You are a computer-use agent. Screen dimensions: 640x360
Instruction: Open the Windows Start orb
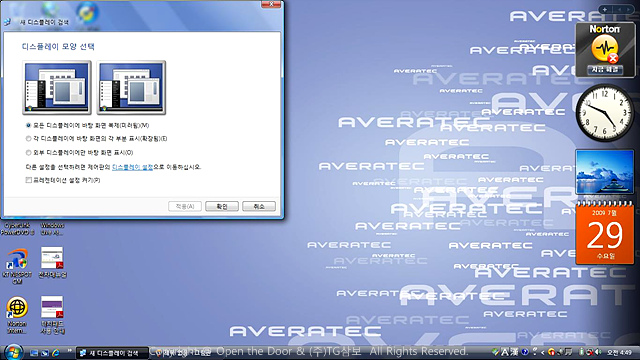13,352
